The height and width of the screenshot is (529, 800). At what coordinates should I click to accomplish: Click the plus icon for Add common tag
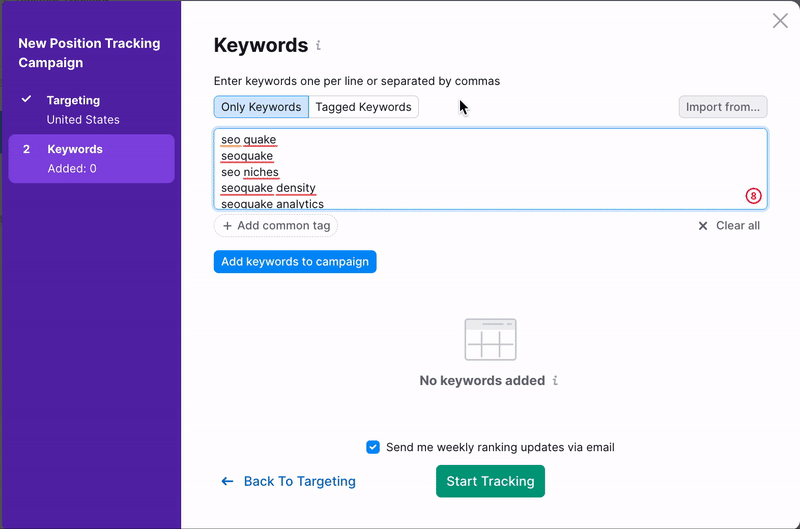[x=227, y=226]
